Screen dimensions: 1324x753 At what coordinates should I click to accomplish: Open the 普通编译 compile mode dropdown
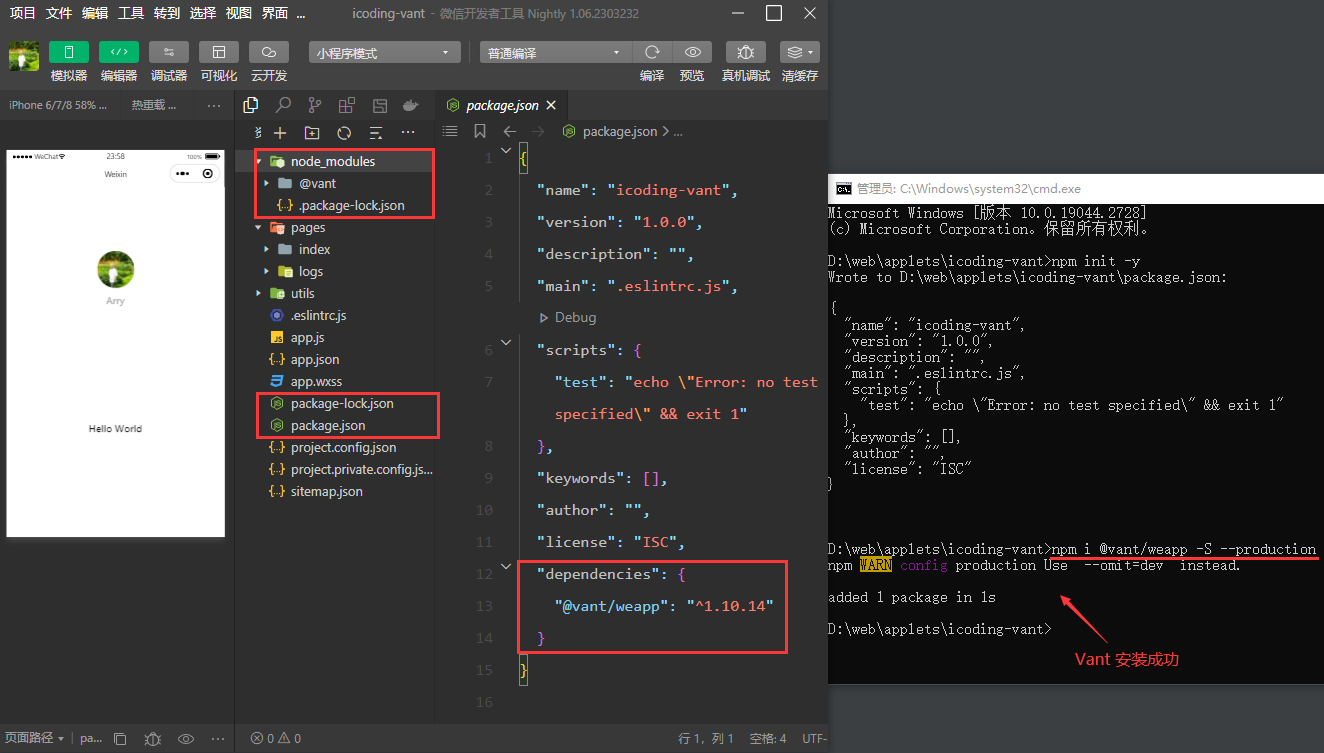click(x=556, y=53)
